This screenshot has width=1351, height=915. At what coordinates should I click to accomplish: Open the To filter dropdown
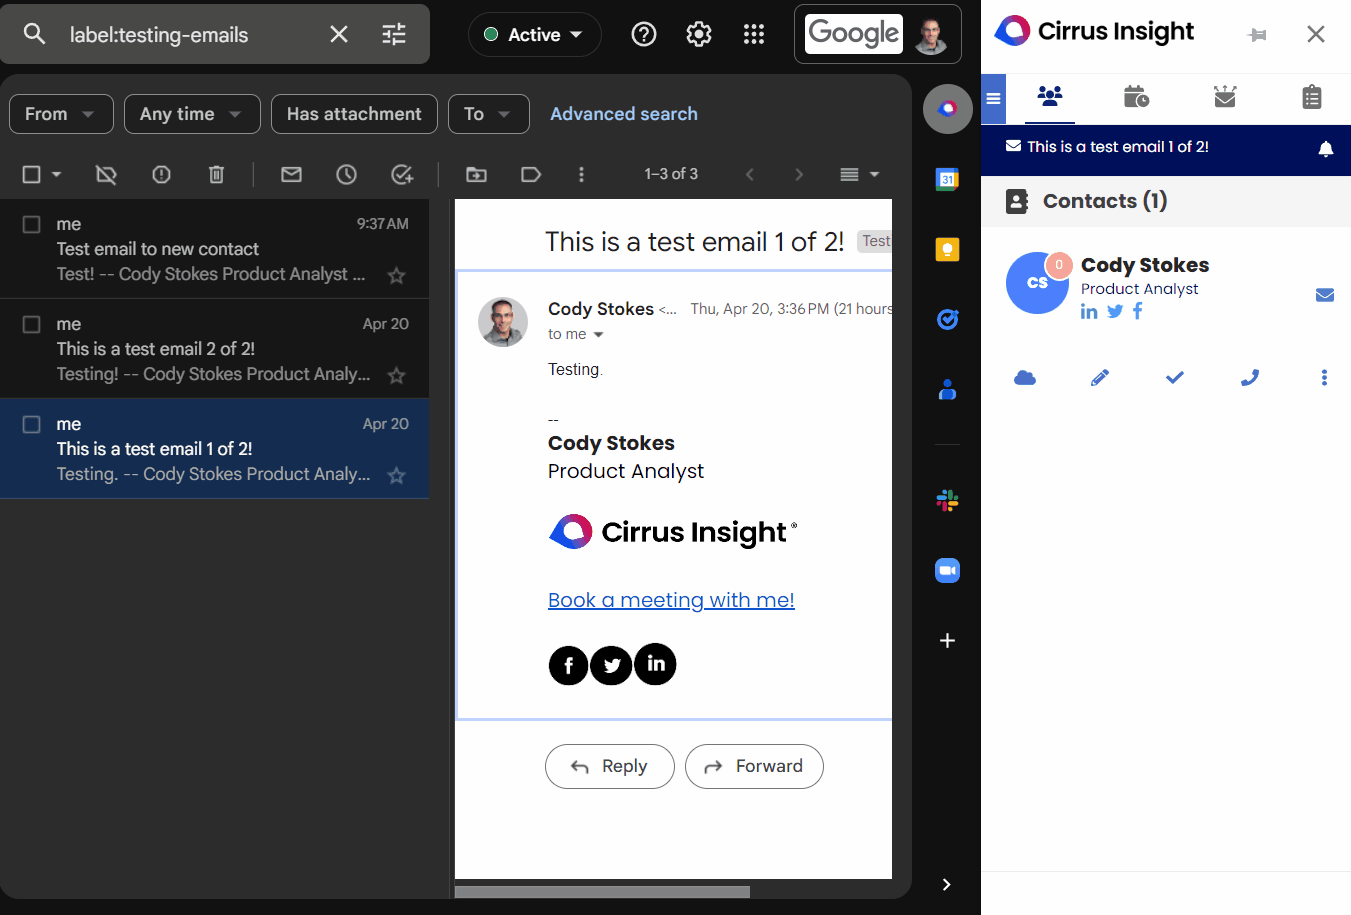coord(488,114)
